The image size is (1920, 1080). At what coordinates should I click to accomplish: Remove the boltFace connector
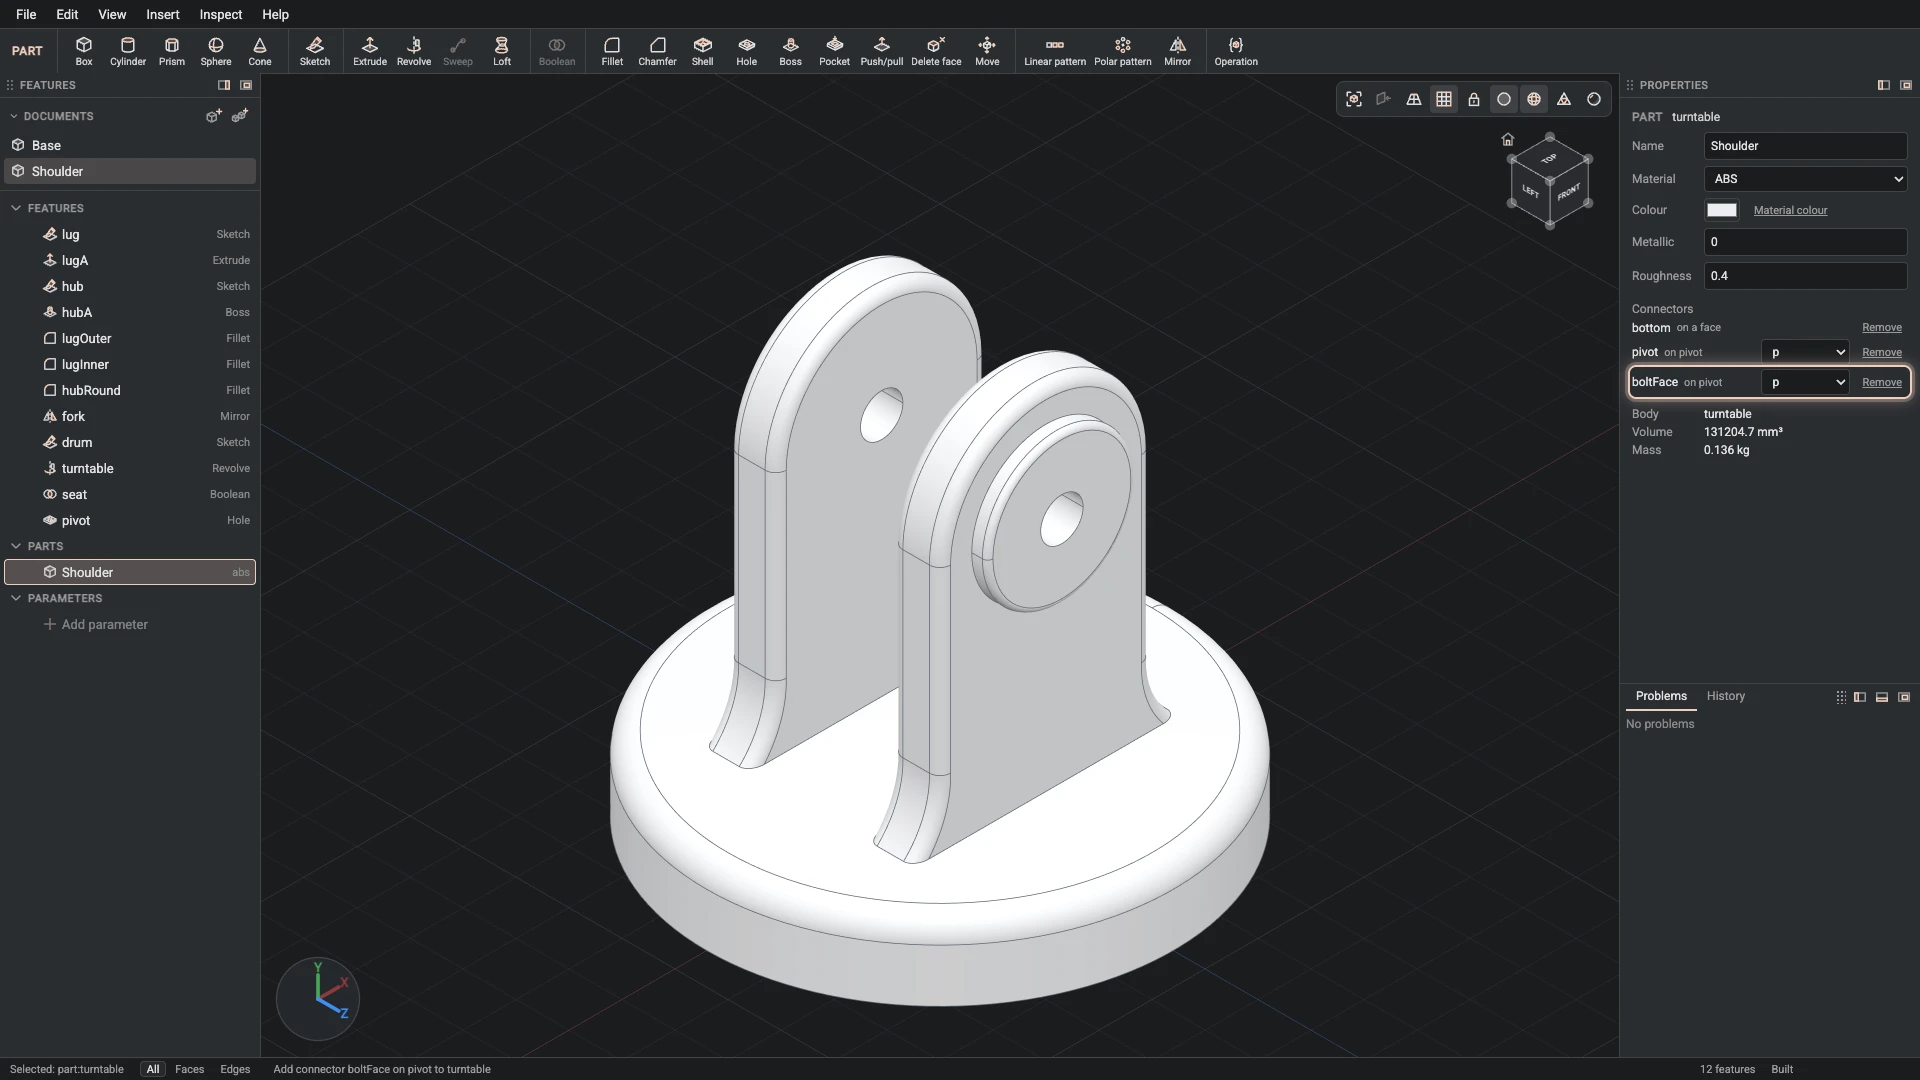(x=1882, y=382)
